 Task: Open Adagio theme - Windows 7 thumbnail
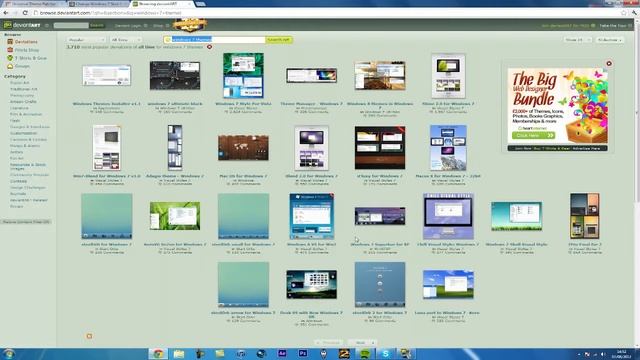175,148
